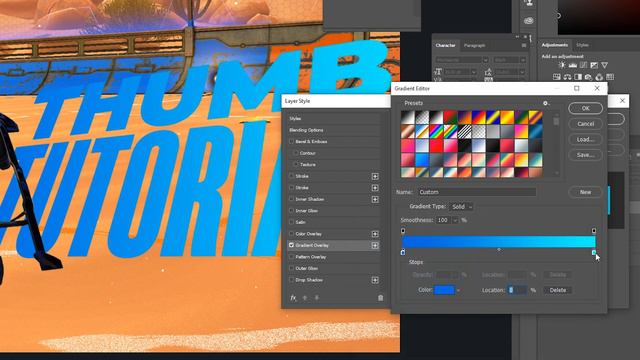Enable the Texture checkbox

tap(296, 164)
